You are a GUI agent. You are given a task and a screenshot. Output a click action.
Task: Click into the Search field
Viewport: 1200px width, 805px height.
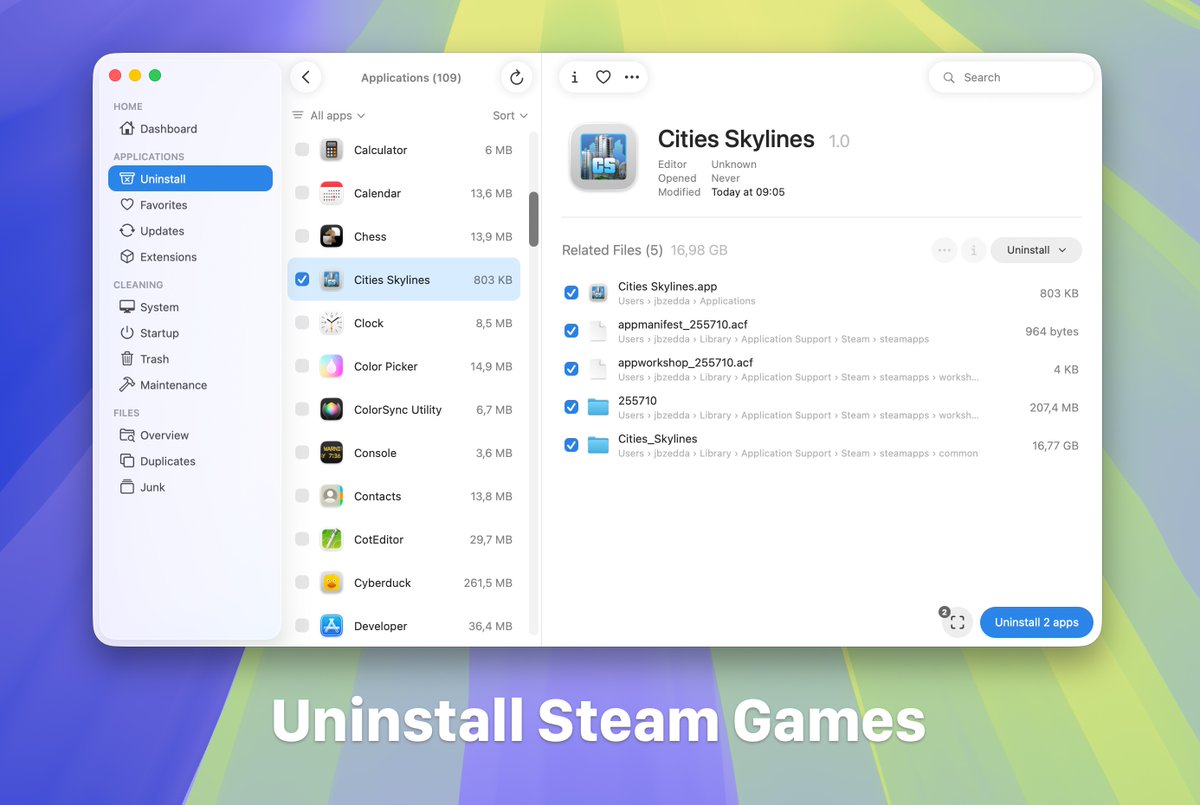(1010, 78)
